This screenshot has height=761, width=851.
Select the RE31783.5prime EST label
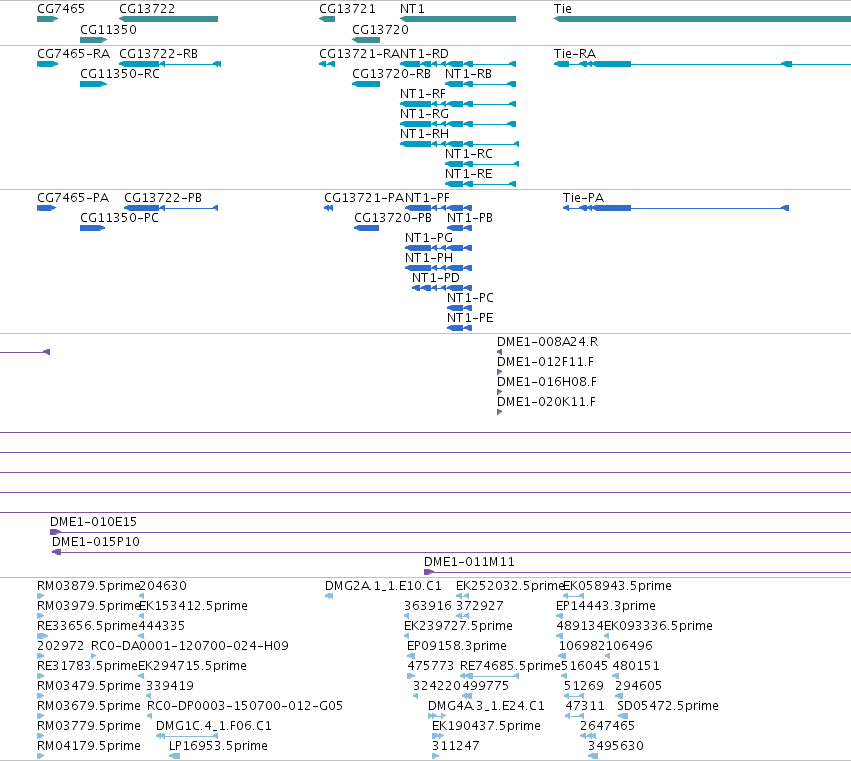[87, 667]
